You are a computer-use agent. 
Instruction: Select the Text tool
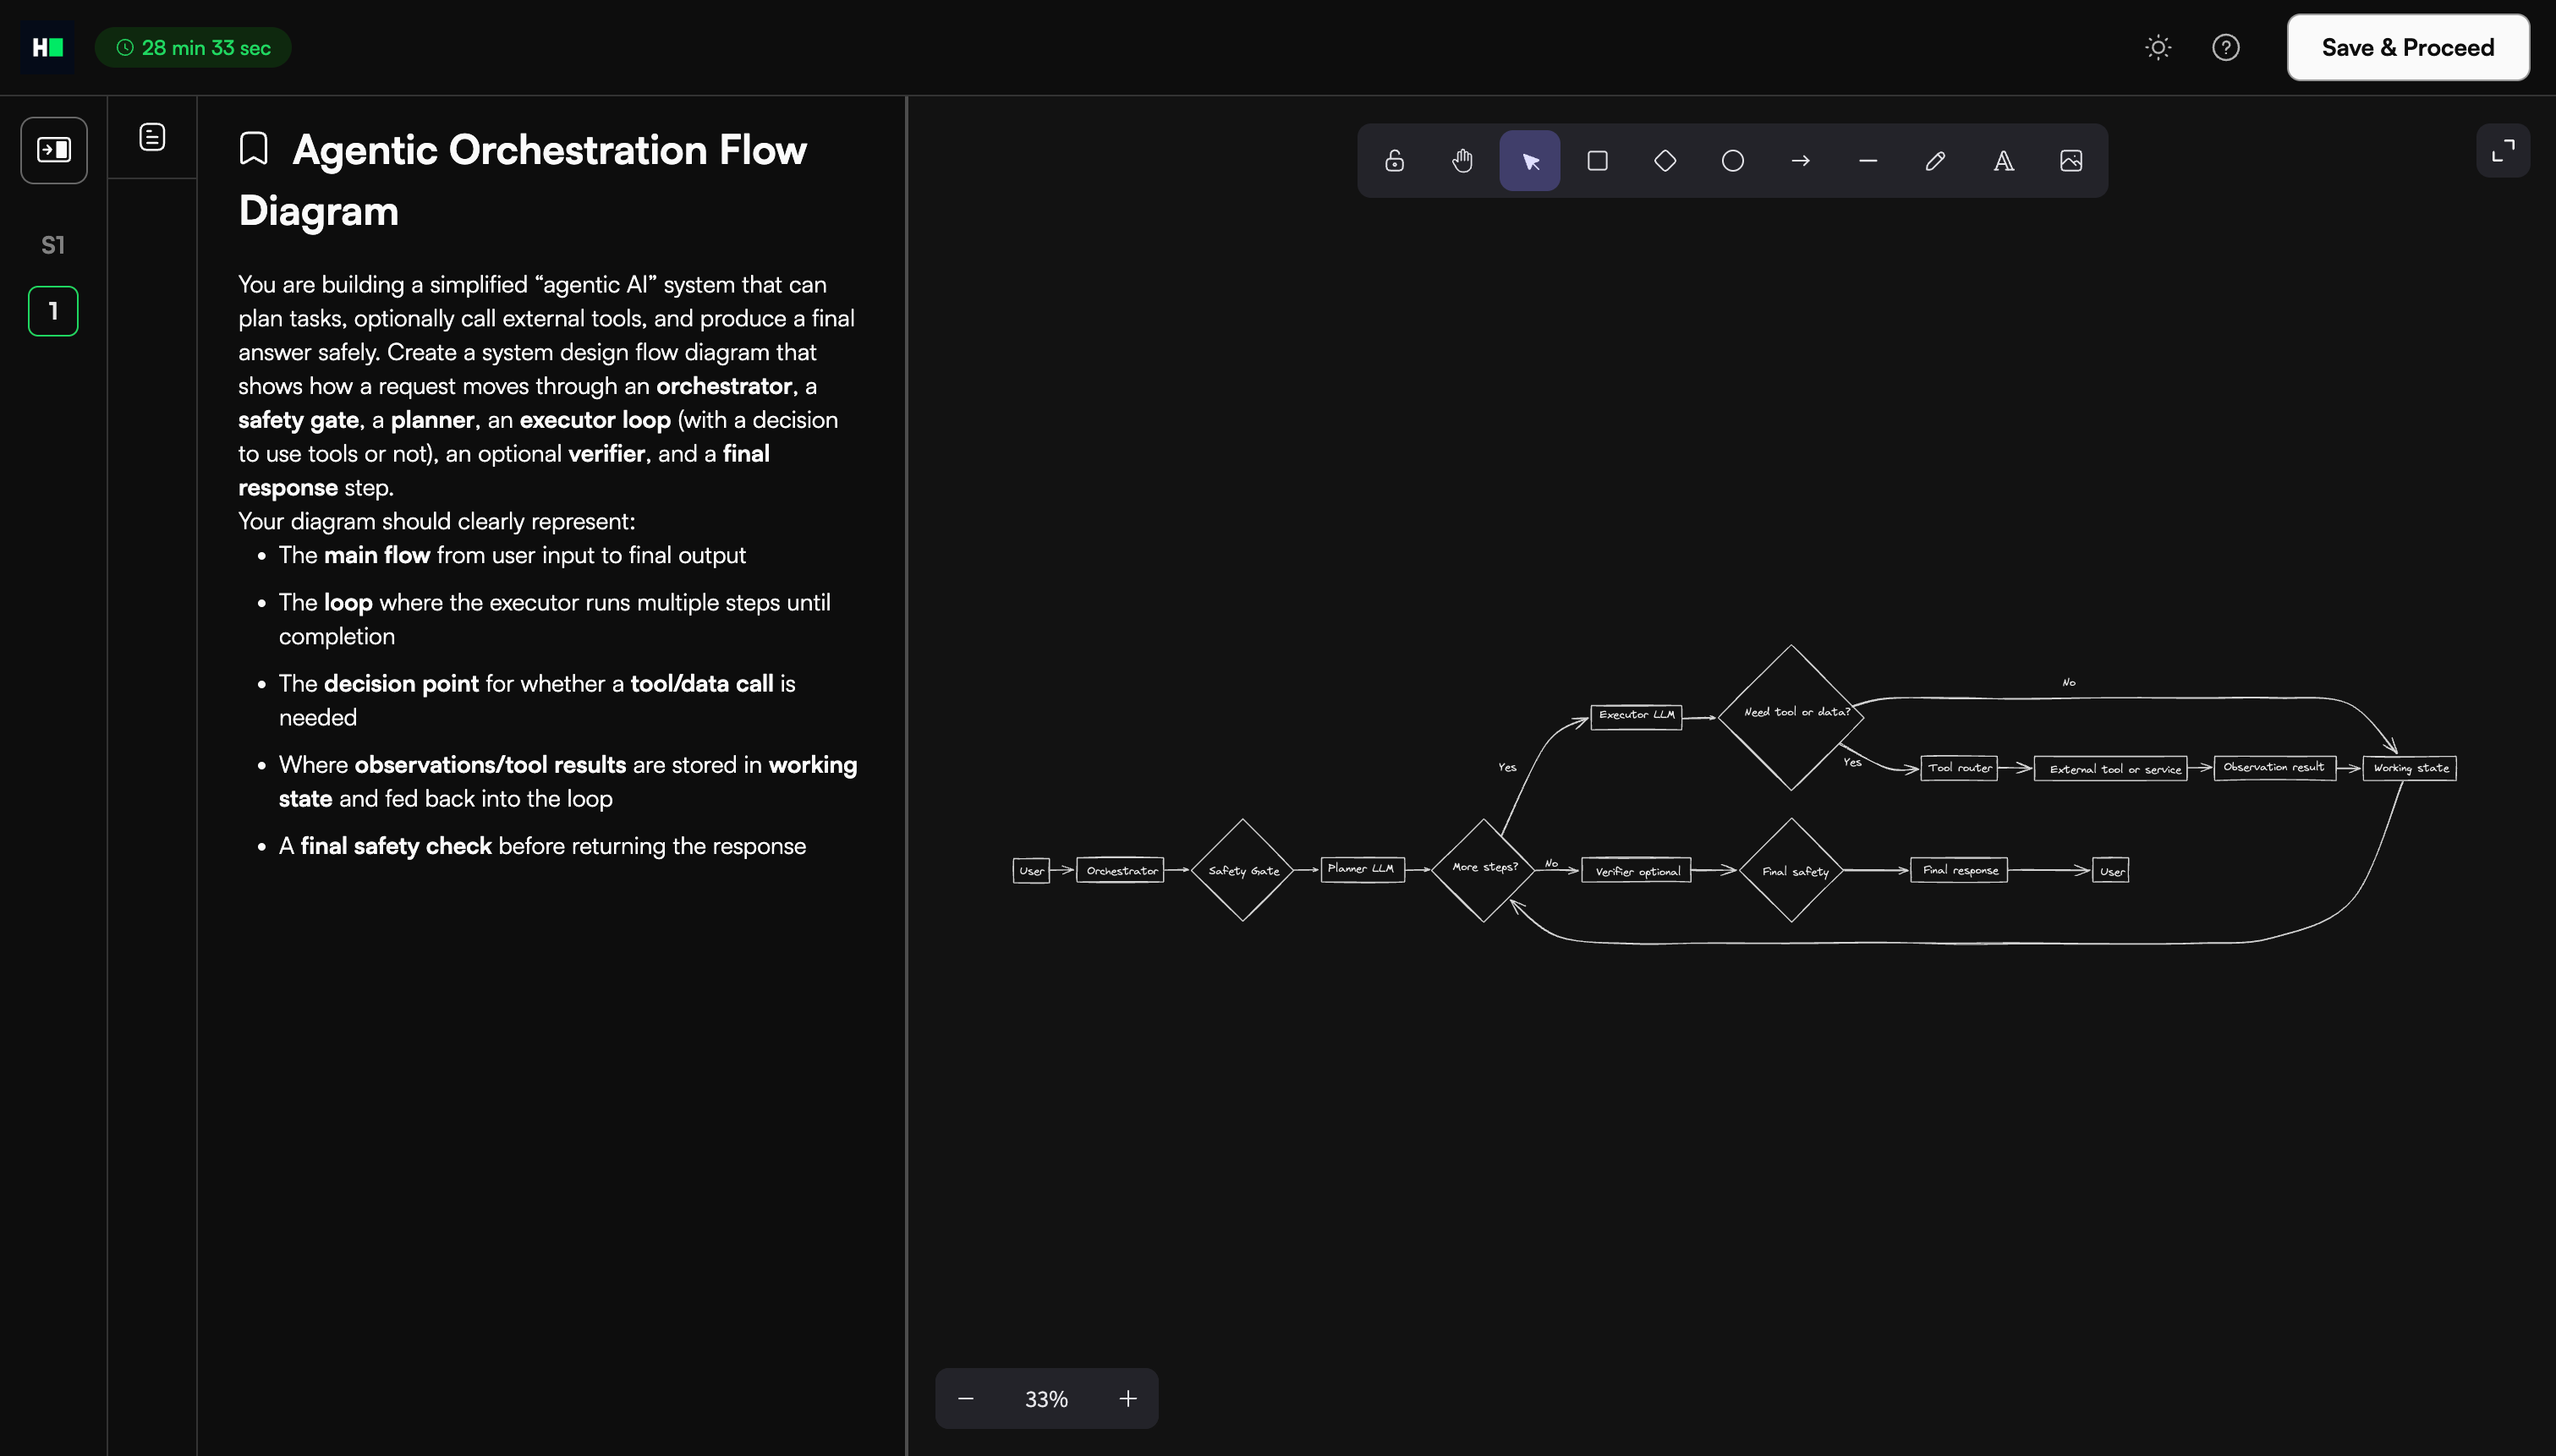tap(2003, 161)
